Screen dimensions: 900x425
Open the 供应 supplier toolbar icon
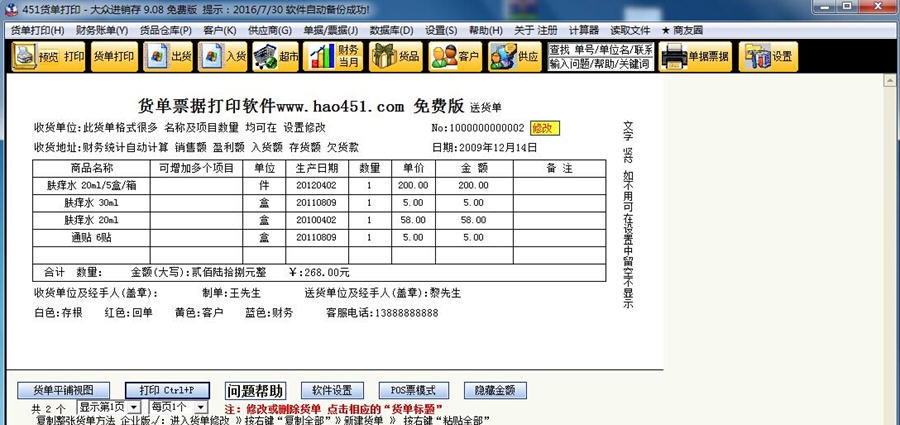click(515, 56)
